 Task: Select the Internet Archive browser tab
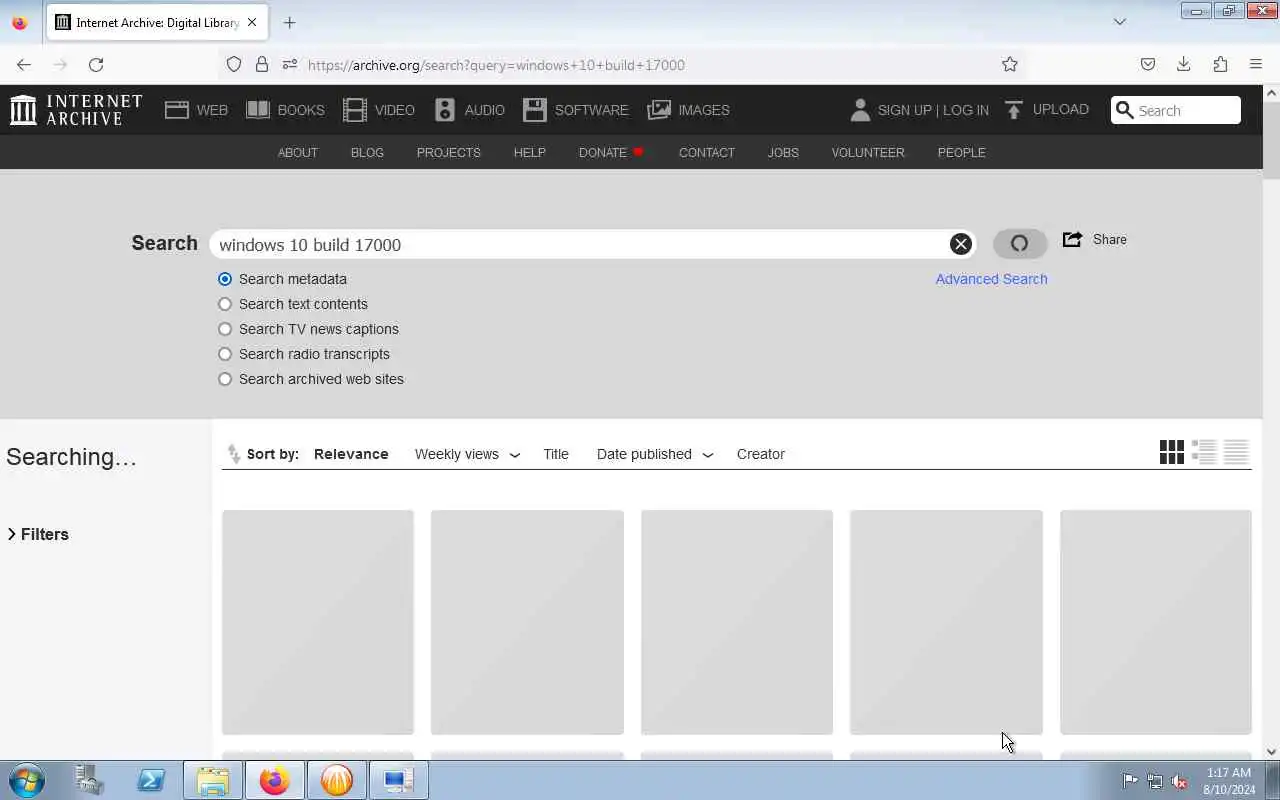[157, 22]
